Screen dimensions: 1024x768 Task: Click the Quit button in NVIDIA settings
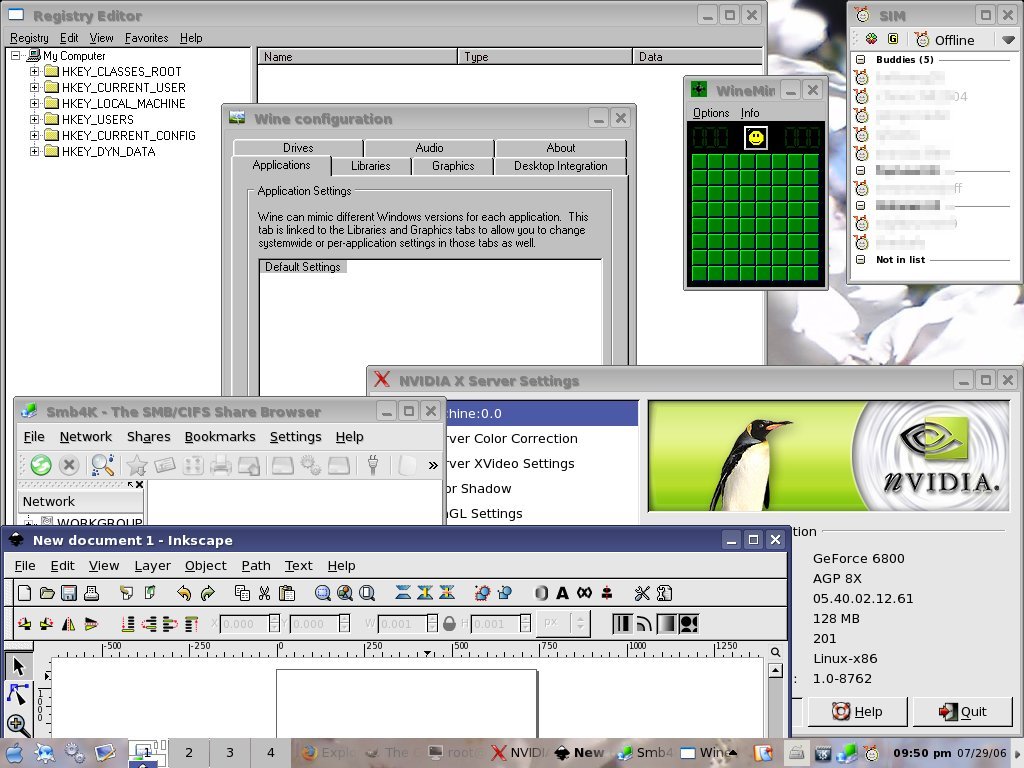(x=962, y=711)
